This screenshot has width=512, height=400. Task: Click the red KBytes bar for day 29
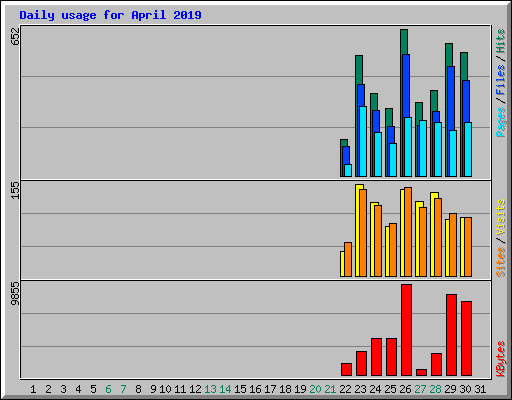[451, 335]
